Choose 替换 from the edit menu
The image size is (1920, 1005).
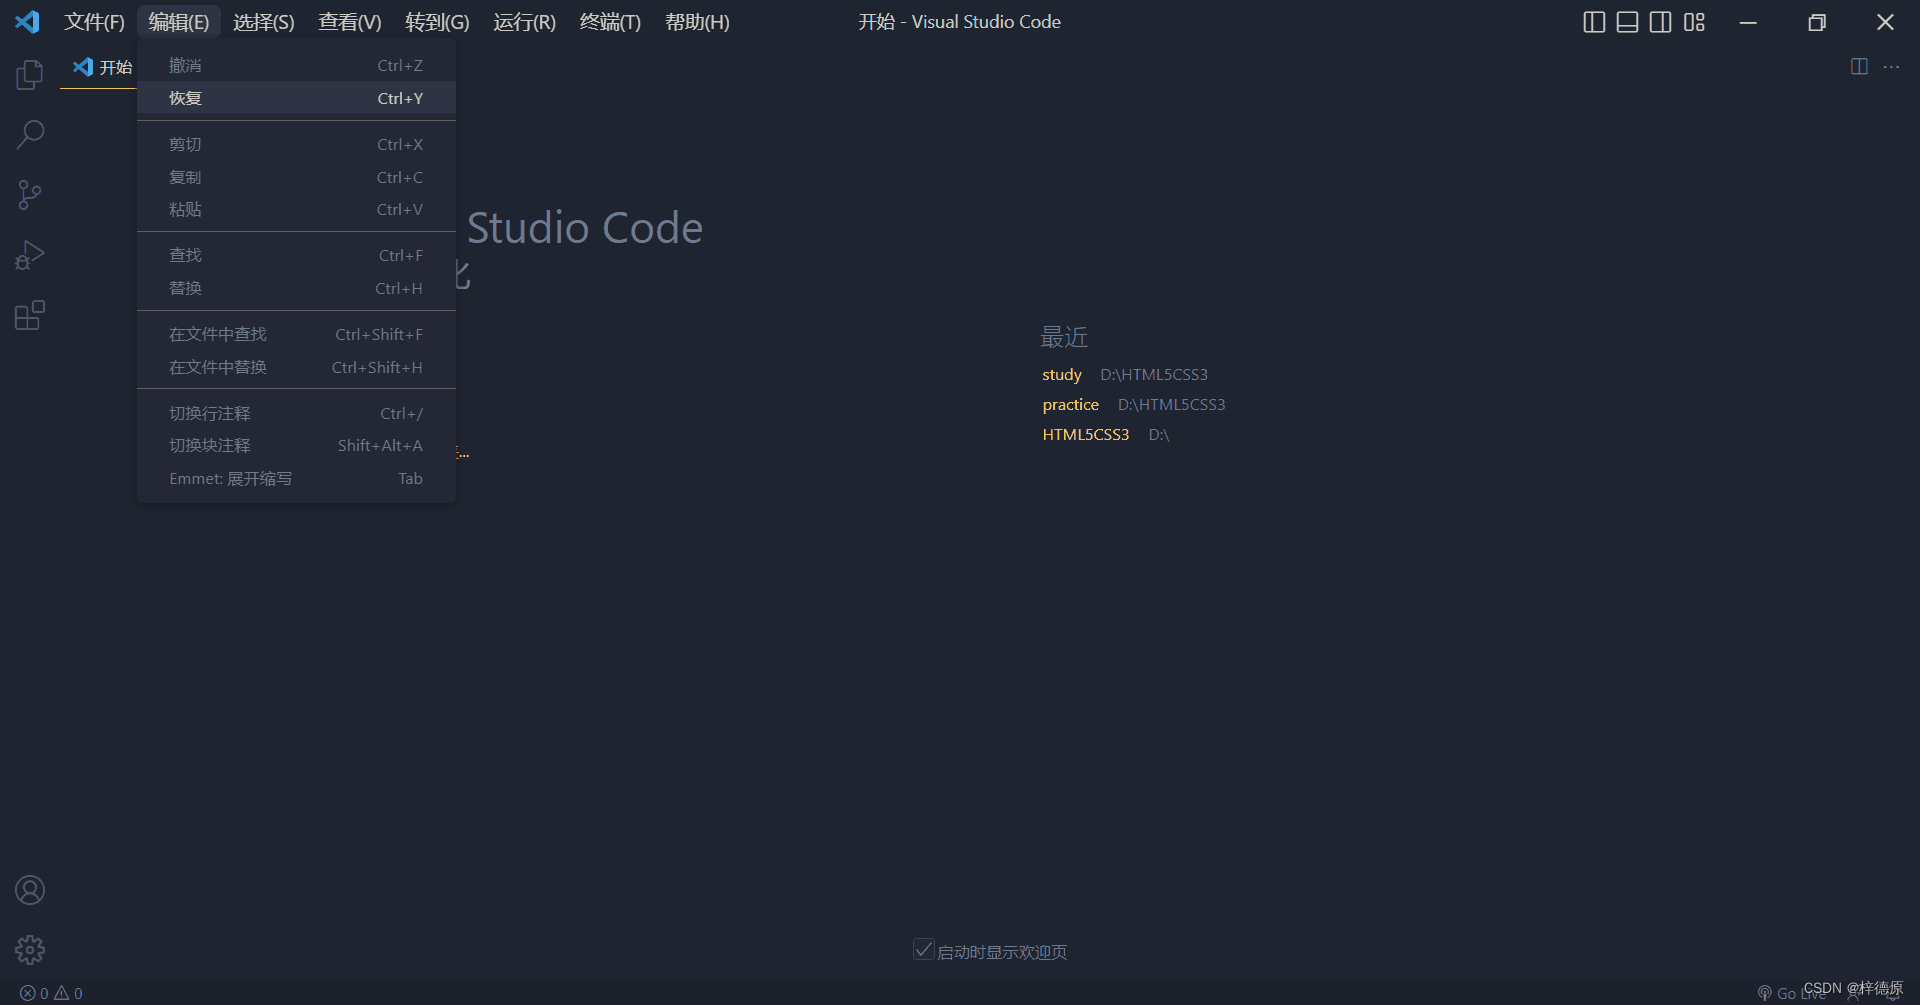[x=296, y=288]
